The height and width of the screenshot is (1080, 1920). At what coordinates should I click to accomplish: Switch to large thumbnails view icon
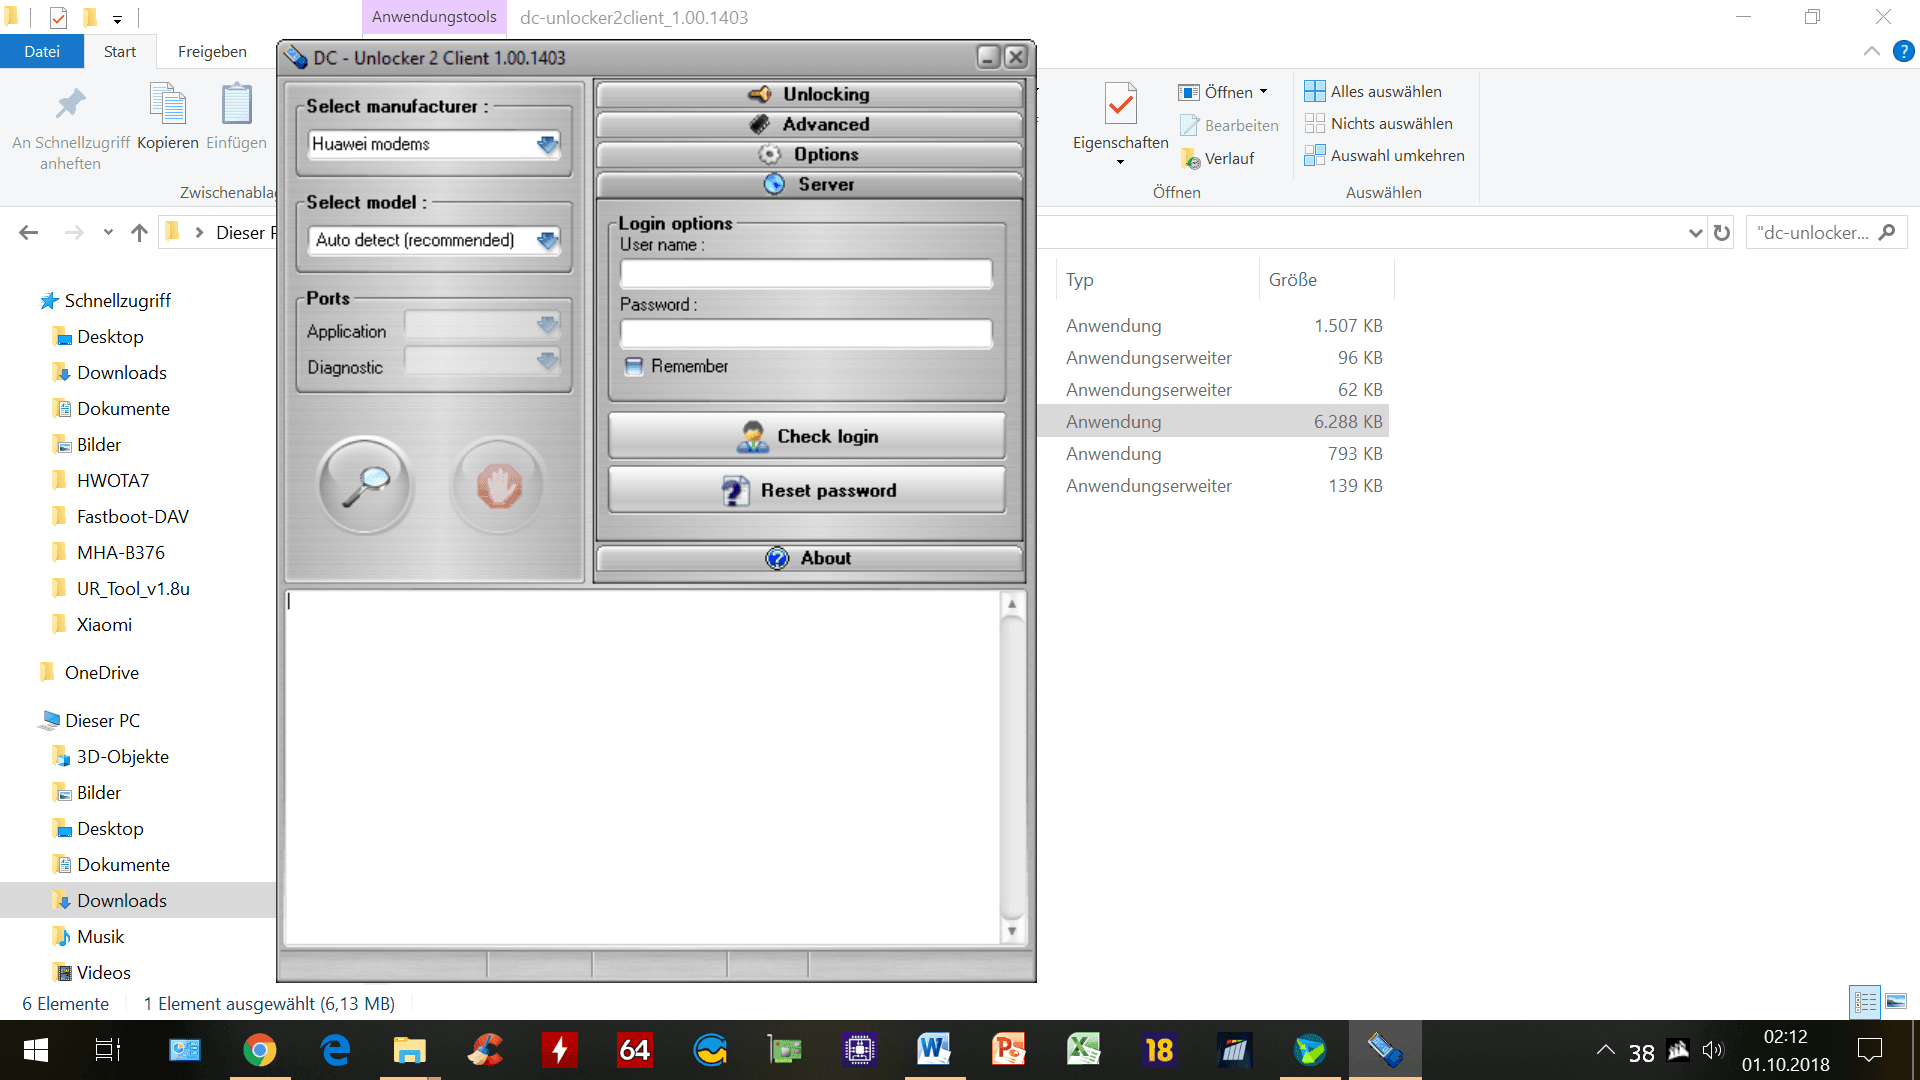coord(1896,1001)
